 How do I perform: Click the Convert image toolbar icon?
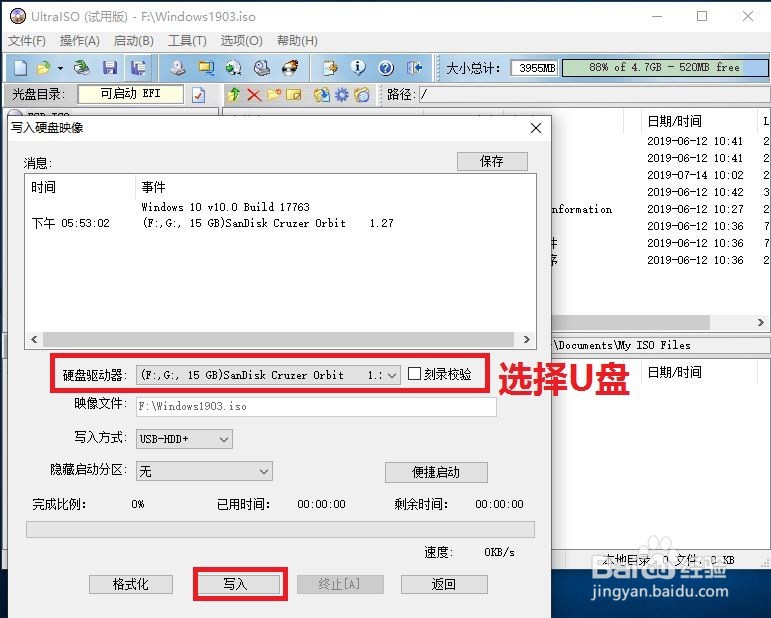[234, 67]
